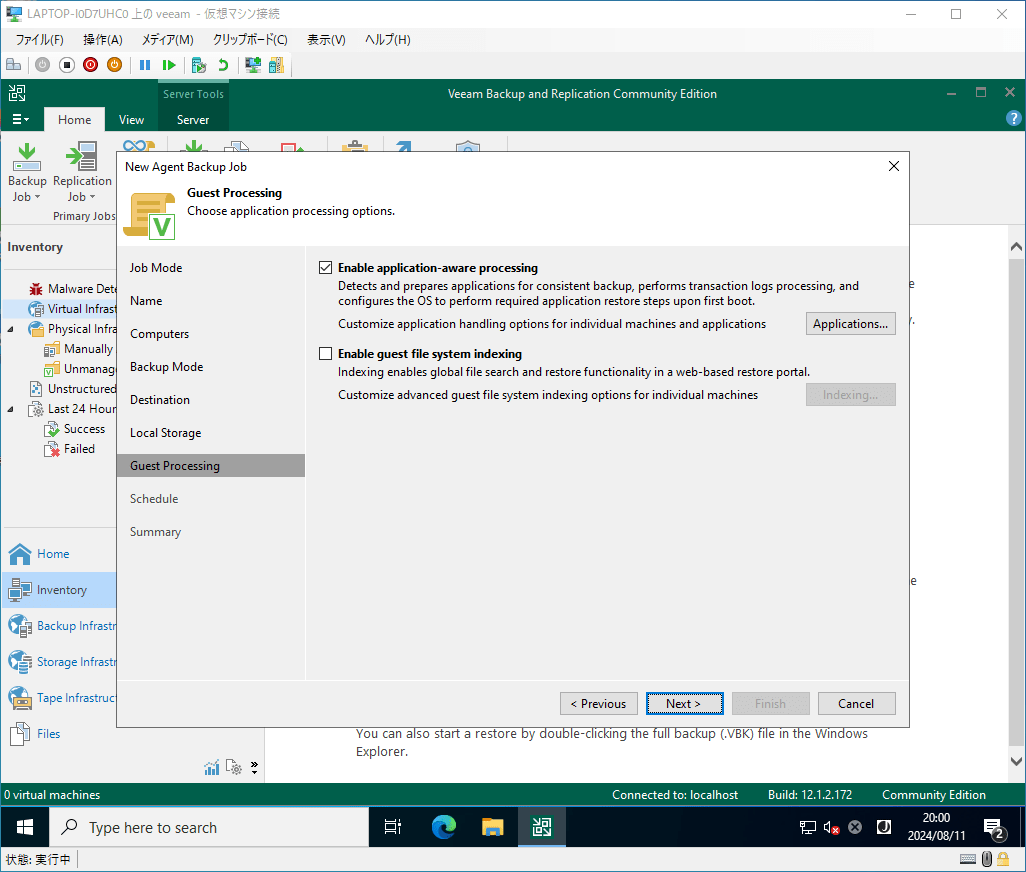Expand navigation pane overflow chevron
This screenshot has width=1026, height=872.
[254, 767]
